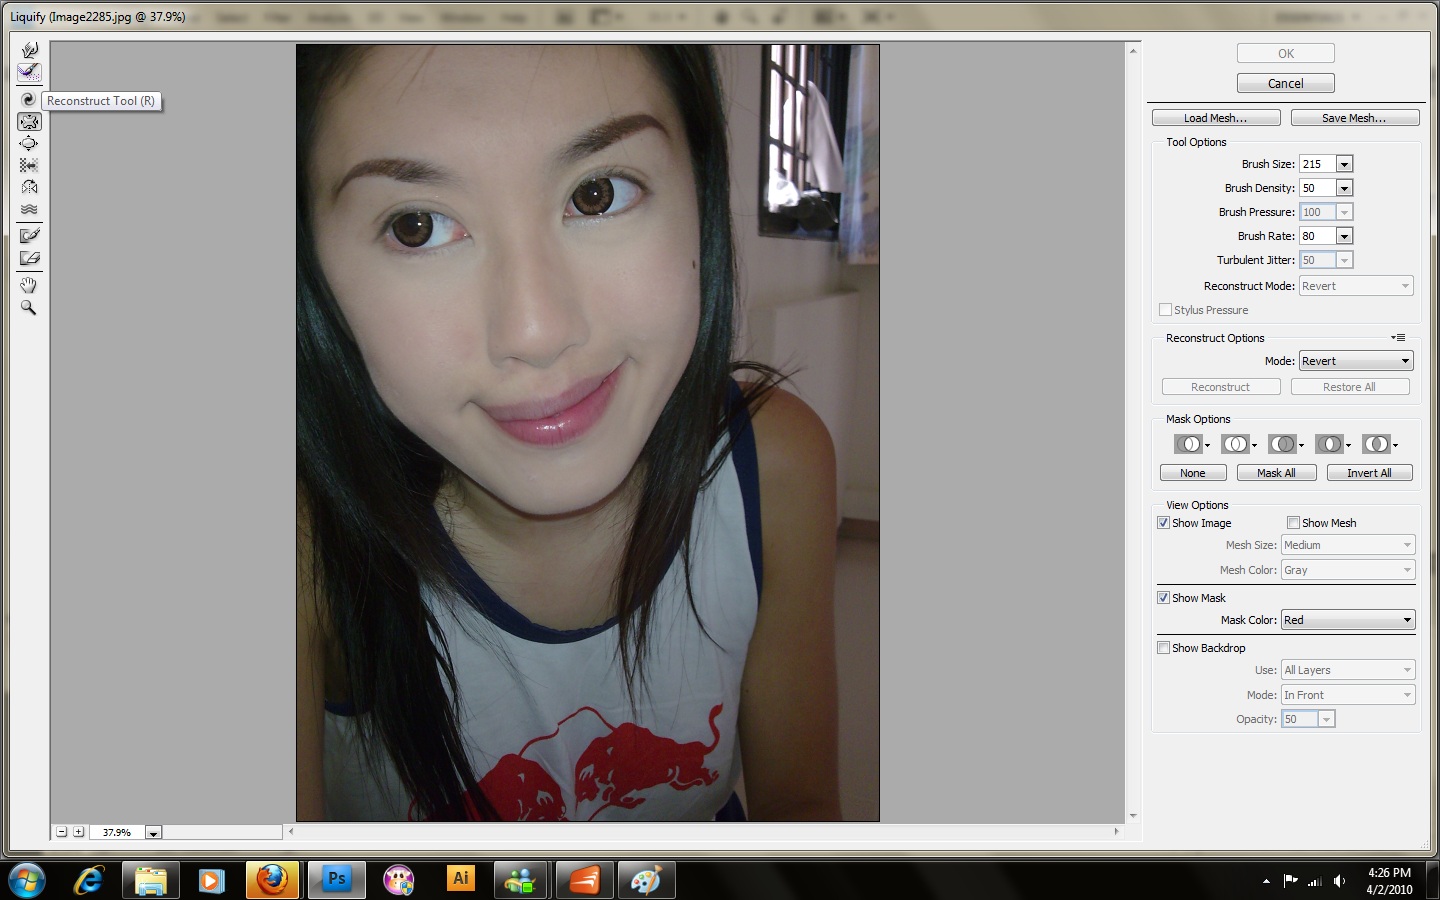Image resolution: width=1440 pixels, height=900 pixels.
Task: Open Adobe Illustrator from the taskbar
Action: [460, 880]
